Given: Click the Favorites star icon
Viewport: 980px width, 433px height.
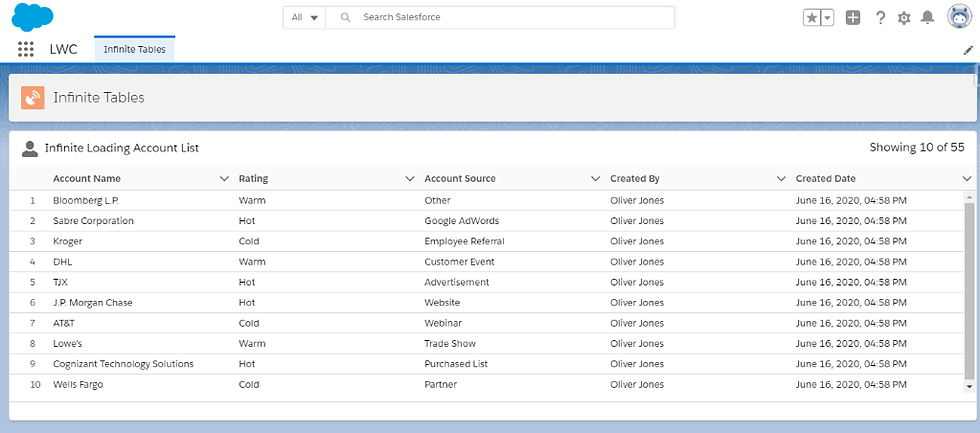Looking at the screenshot, I should [x=811, y=18].
